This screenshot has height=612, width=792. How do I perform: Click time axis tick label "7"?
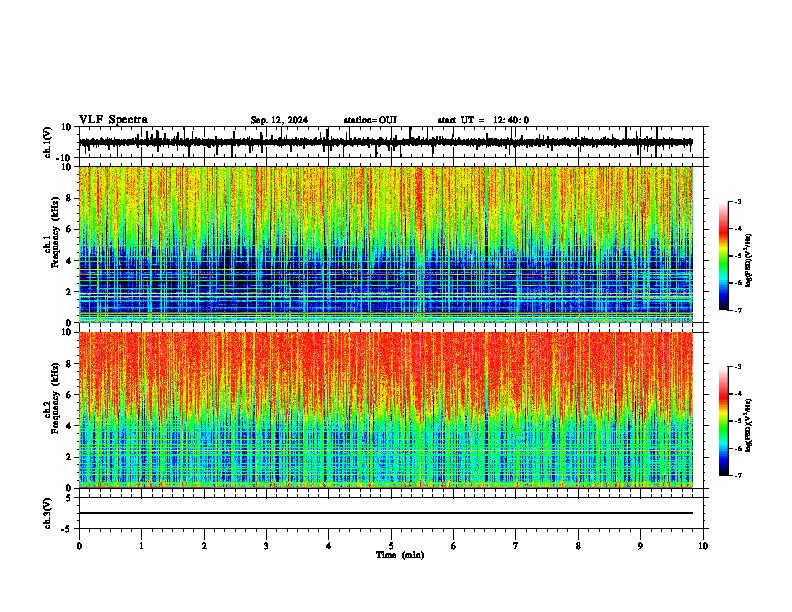point(516,546)
